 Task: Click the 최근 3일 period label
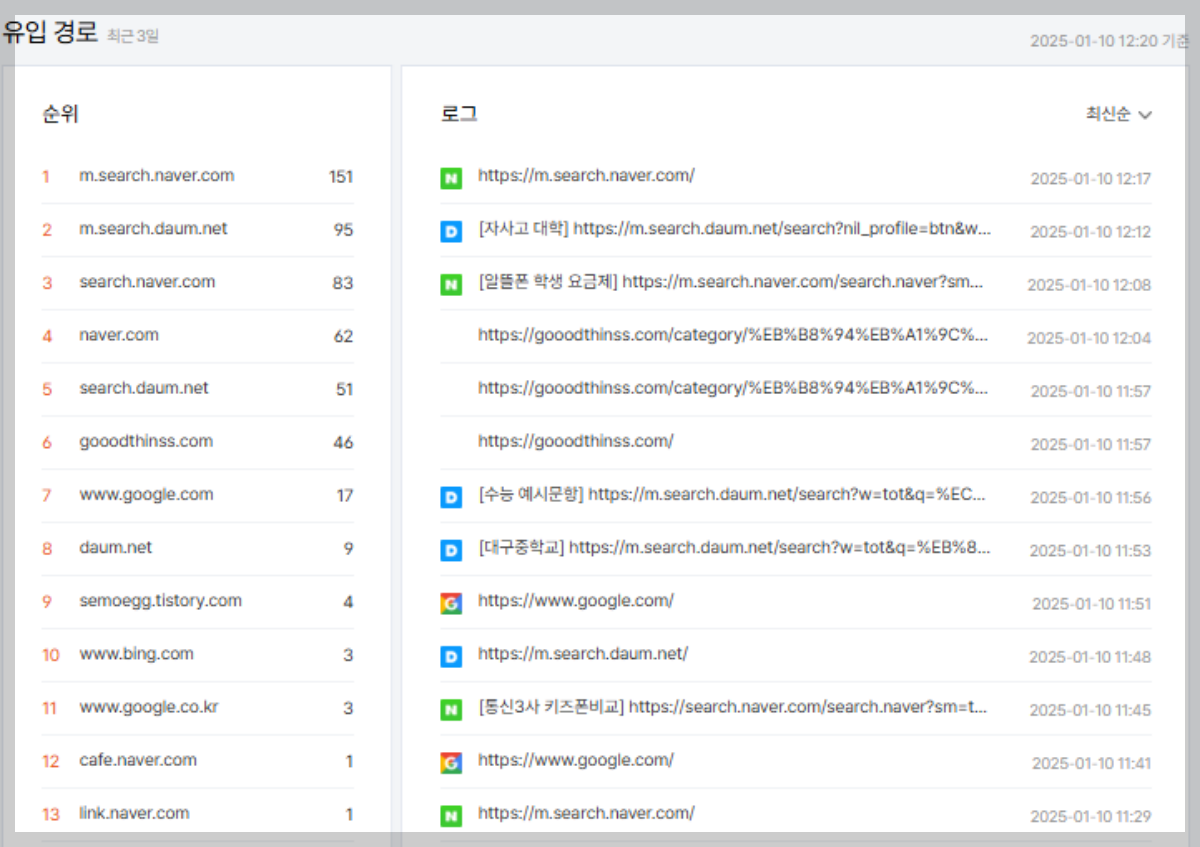[x=132, y=37]
